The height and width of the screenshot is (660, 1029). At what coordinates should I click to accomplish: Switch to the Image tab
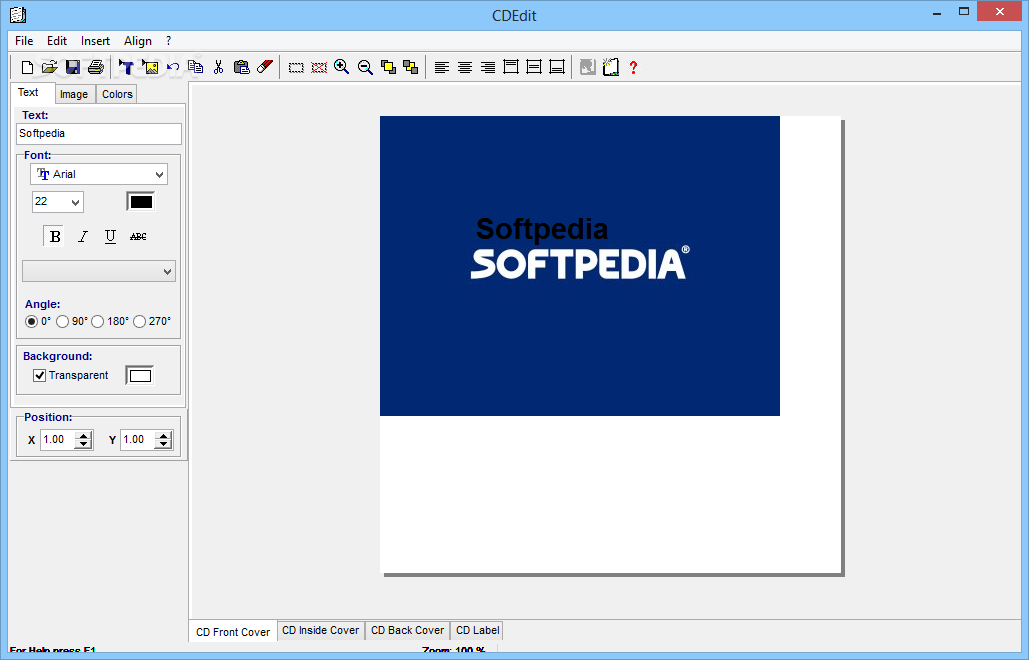coord(74,94)
